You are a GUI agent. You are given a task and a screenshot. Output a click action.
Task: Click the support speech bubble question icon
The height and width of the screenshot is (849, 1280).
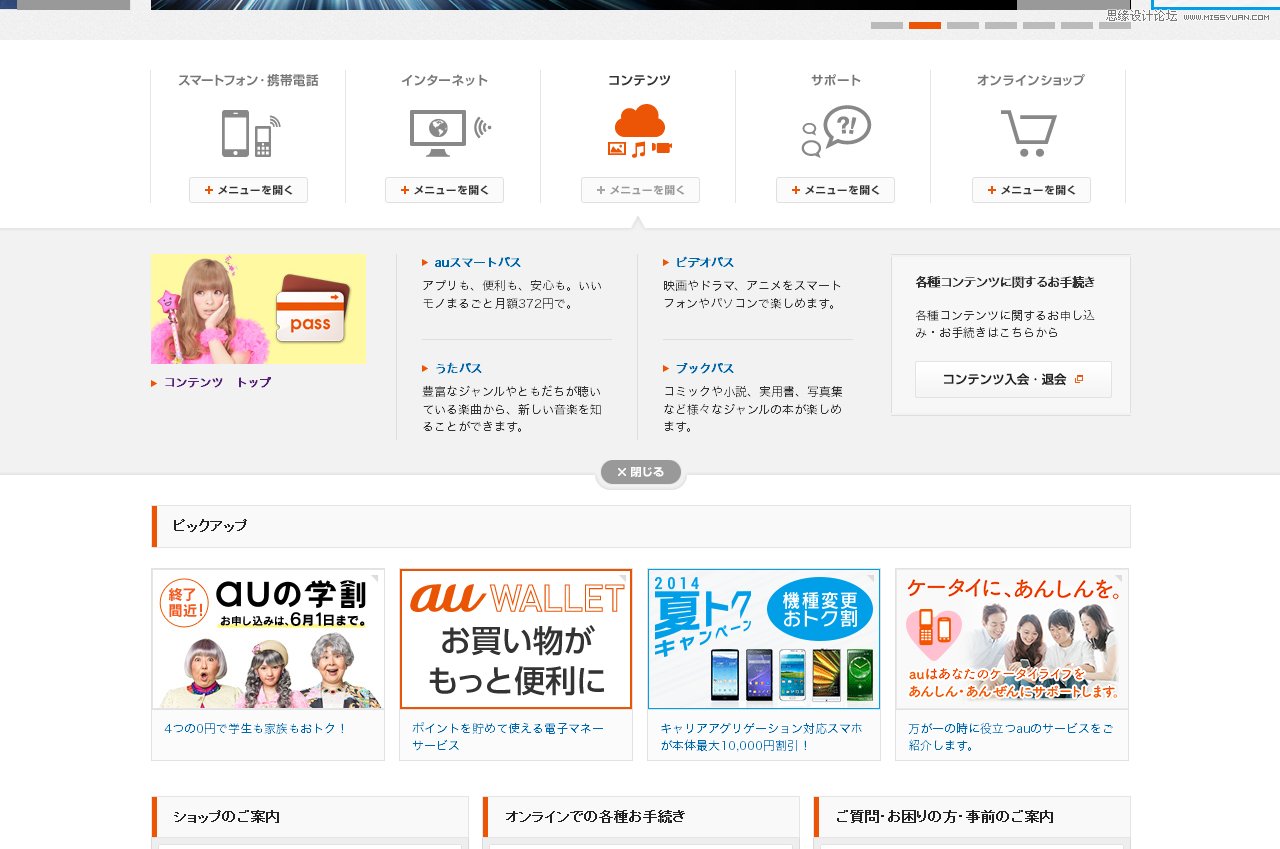pos(836,131)
